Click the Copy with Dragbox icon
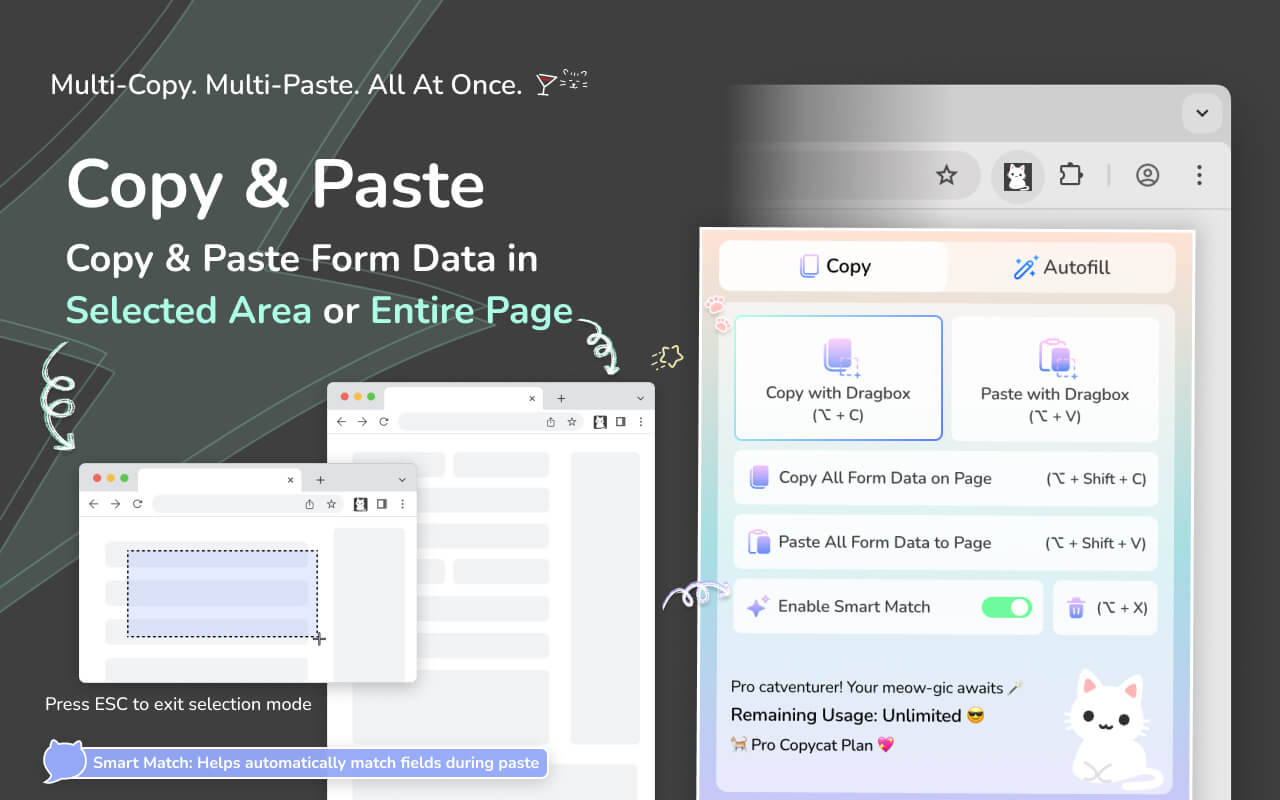This screenshot has width=1280, height=800. [x=838, y=356]
